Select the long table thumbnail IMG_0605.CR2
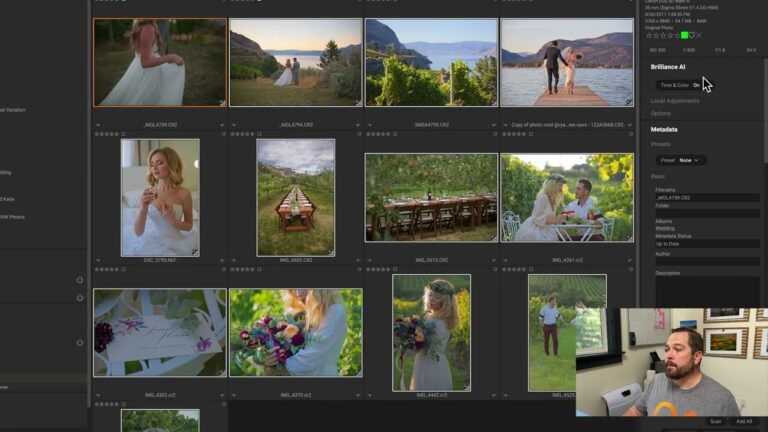Viewport: 768px width, 432px height. [296, 197]
